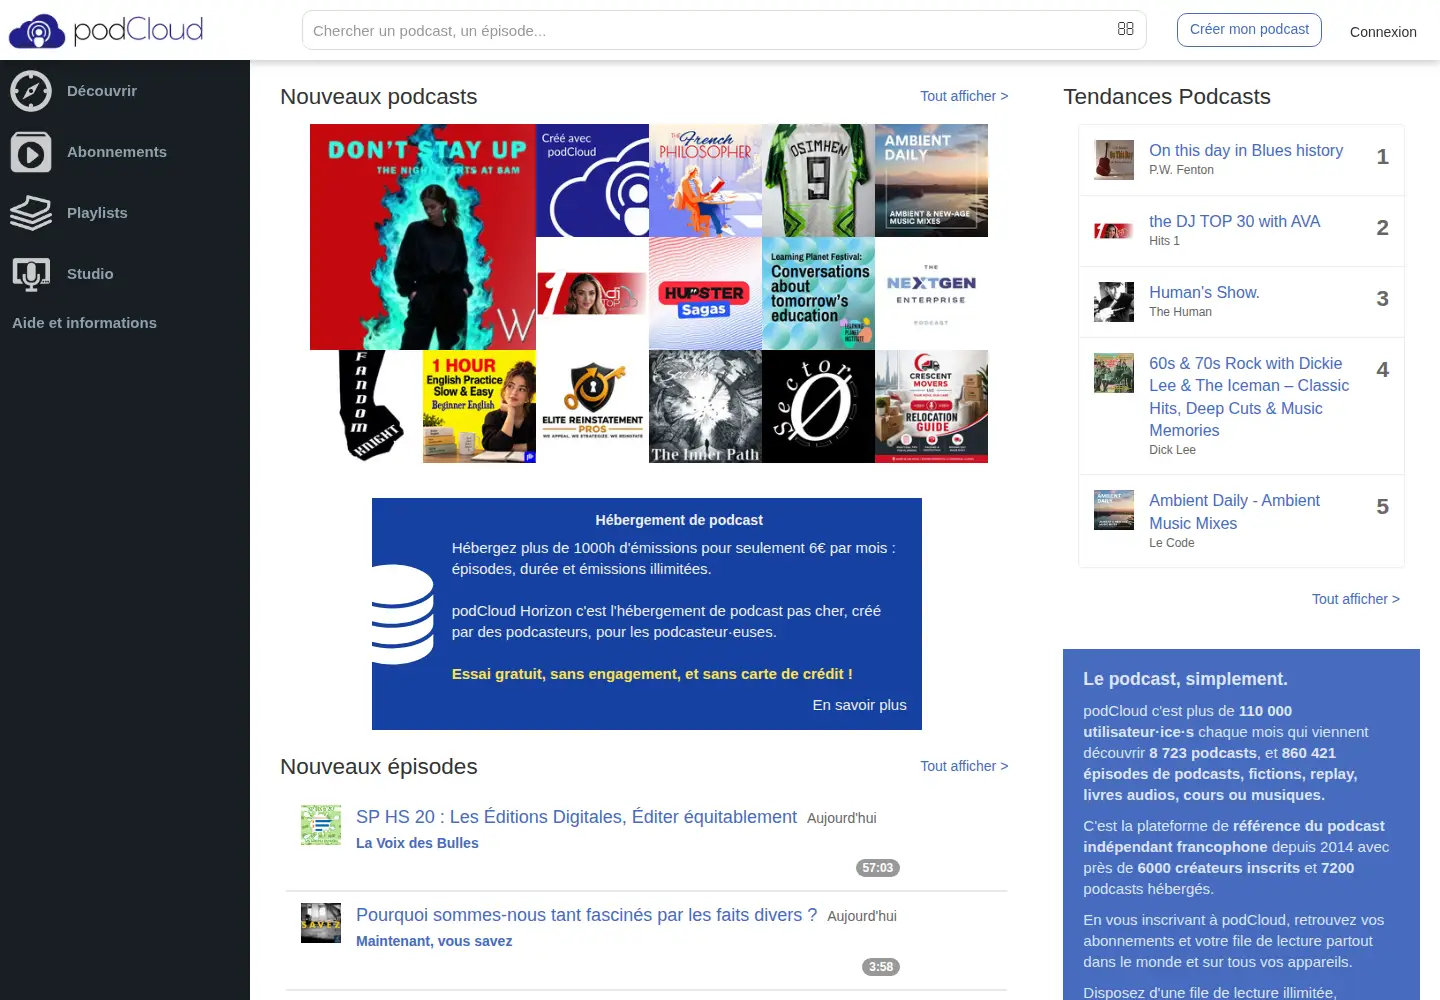Open Human's Show. trending podcast

pyautogui.click(x=1204, y=292)
